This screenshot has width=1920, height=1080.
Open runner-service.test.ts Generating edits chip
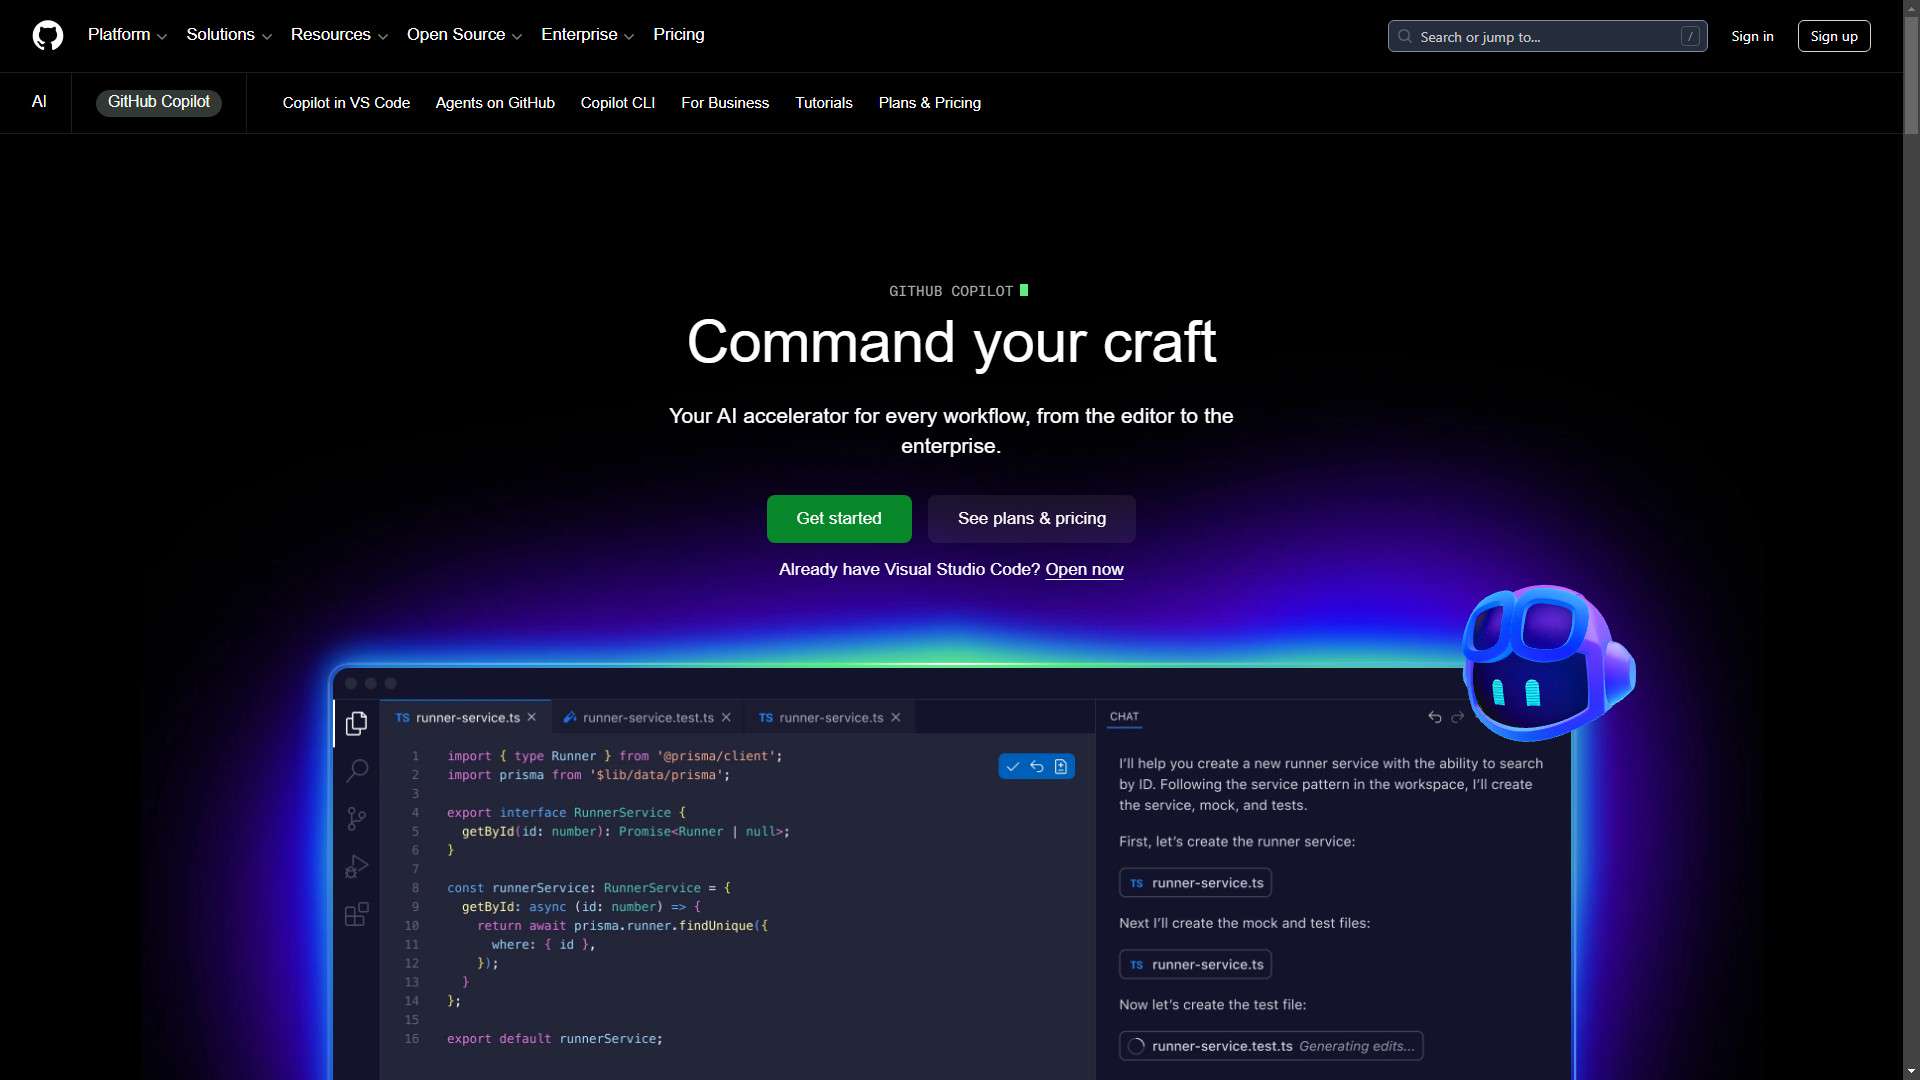[x=1271, y=1046]
